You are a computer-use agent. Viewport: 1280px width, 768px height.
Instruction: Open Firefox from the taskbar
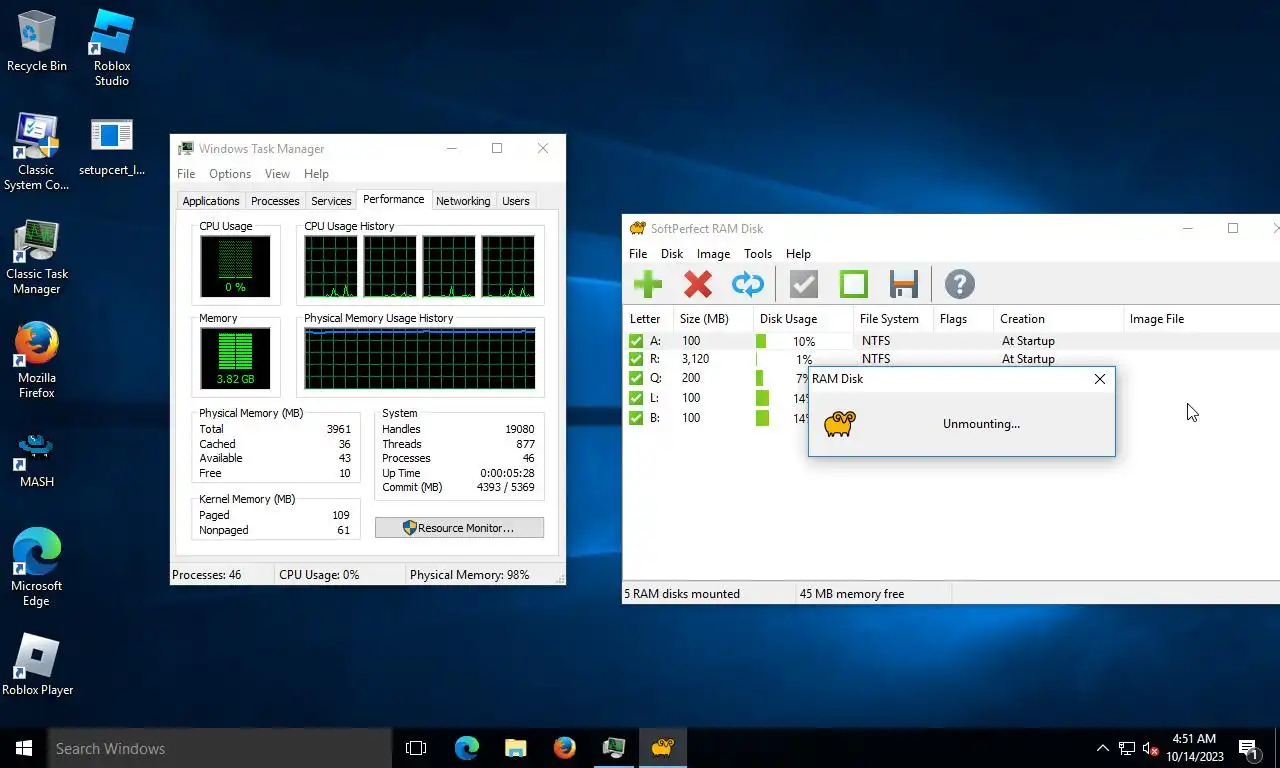point(564,748)
